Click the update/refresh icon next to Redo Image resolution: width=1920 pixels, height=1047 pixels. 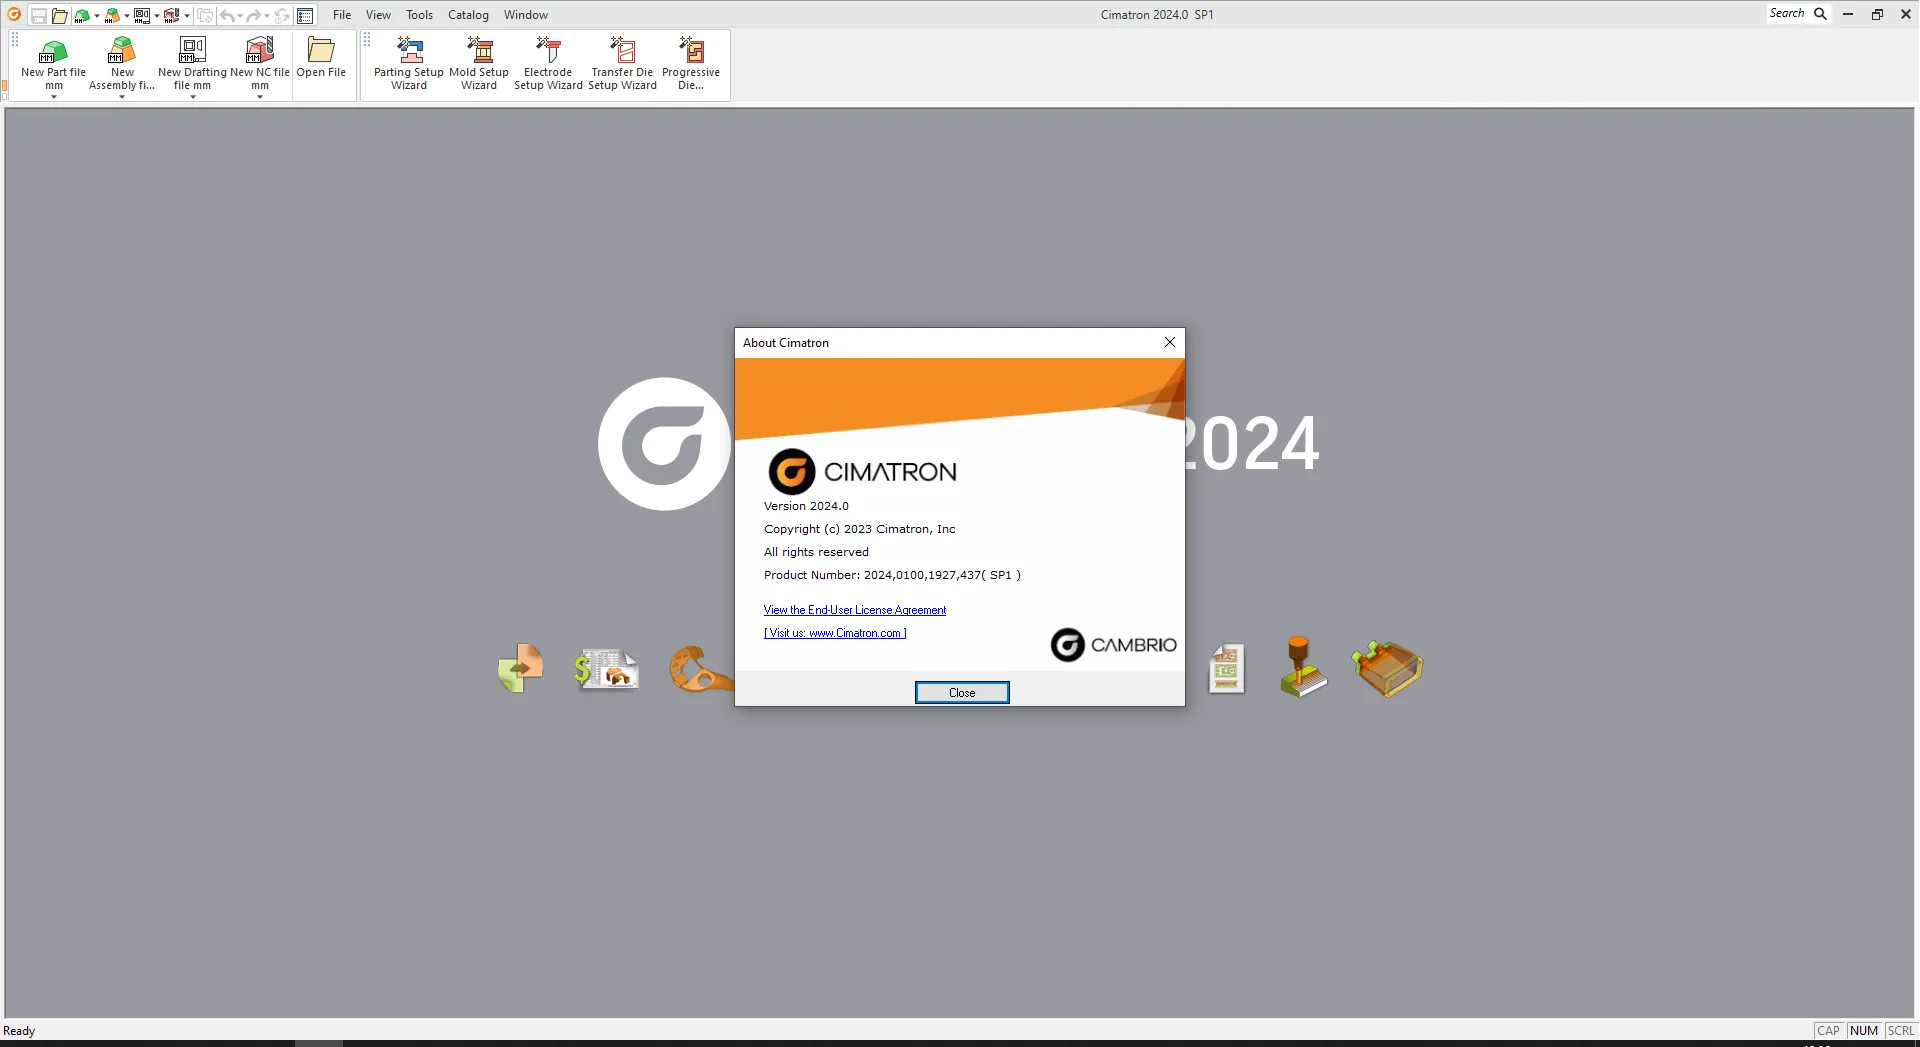[x=282, y=15]
